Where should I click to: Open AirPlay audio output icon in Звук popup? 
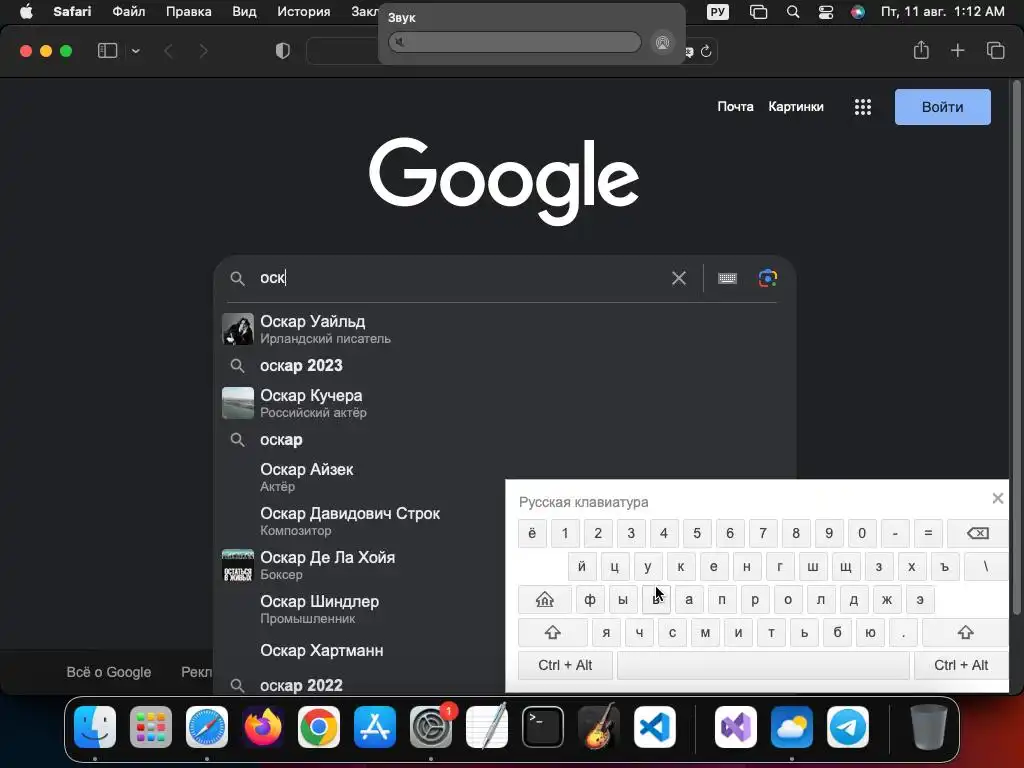(x=662, y=42)
